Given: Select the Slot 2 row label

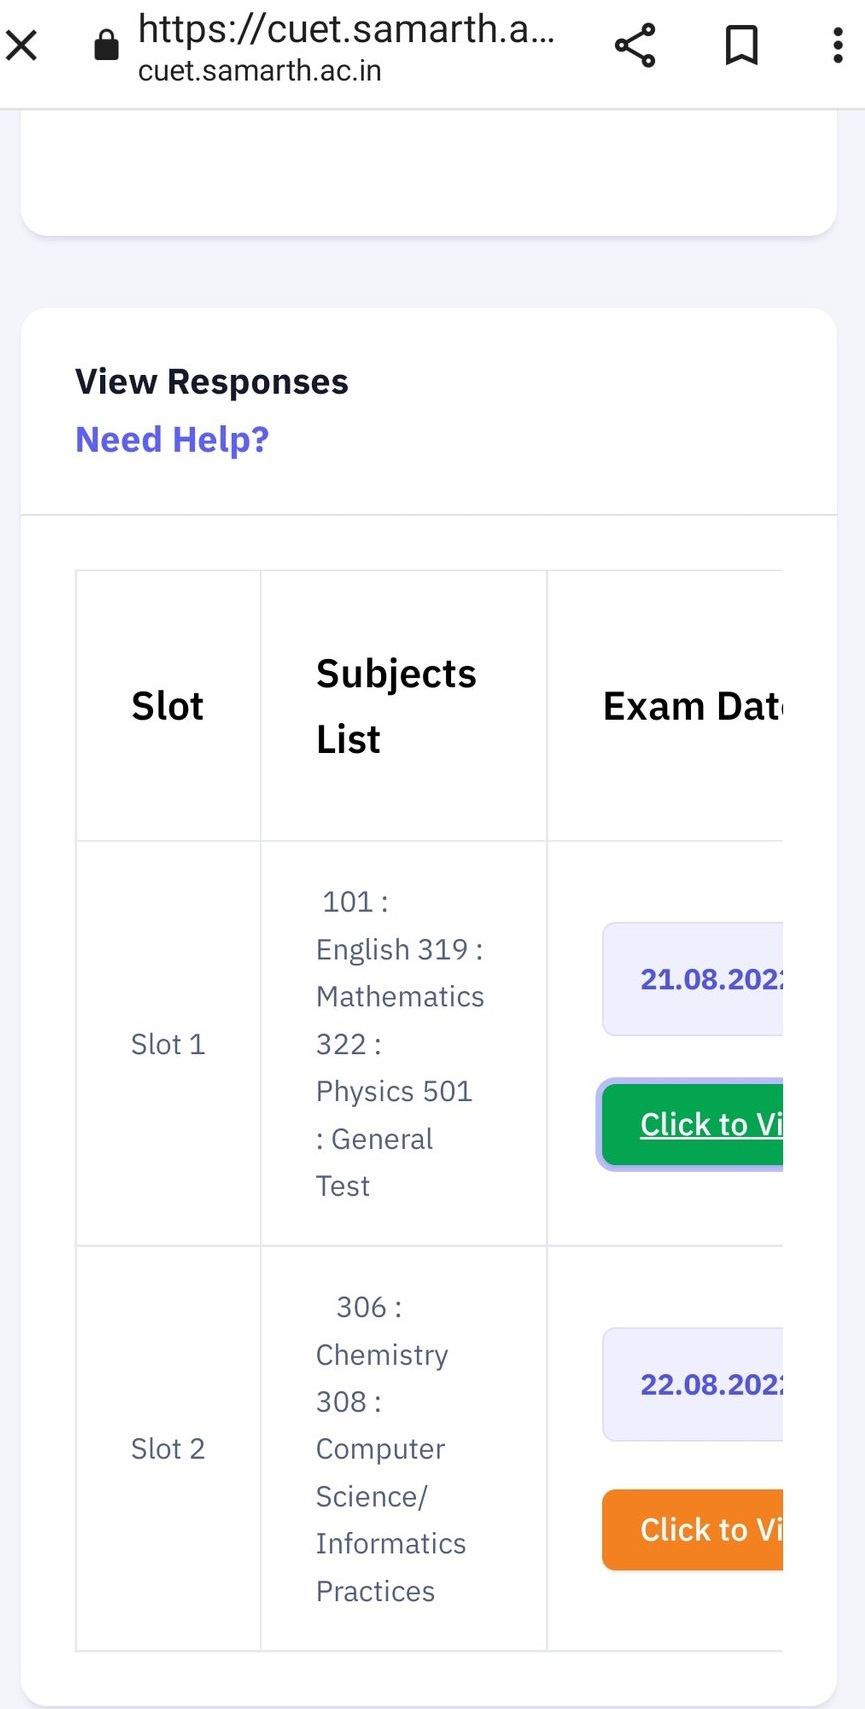Looking at the screenshot, I should tap(168, 1449).
